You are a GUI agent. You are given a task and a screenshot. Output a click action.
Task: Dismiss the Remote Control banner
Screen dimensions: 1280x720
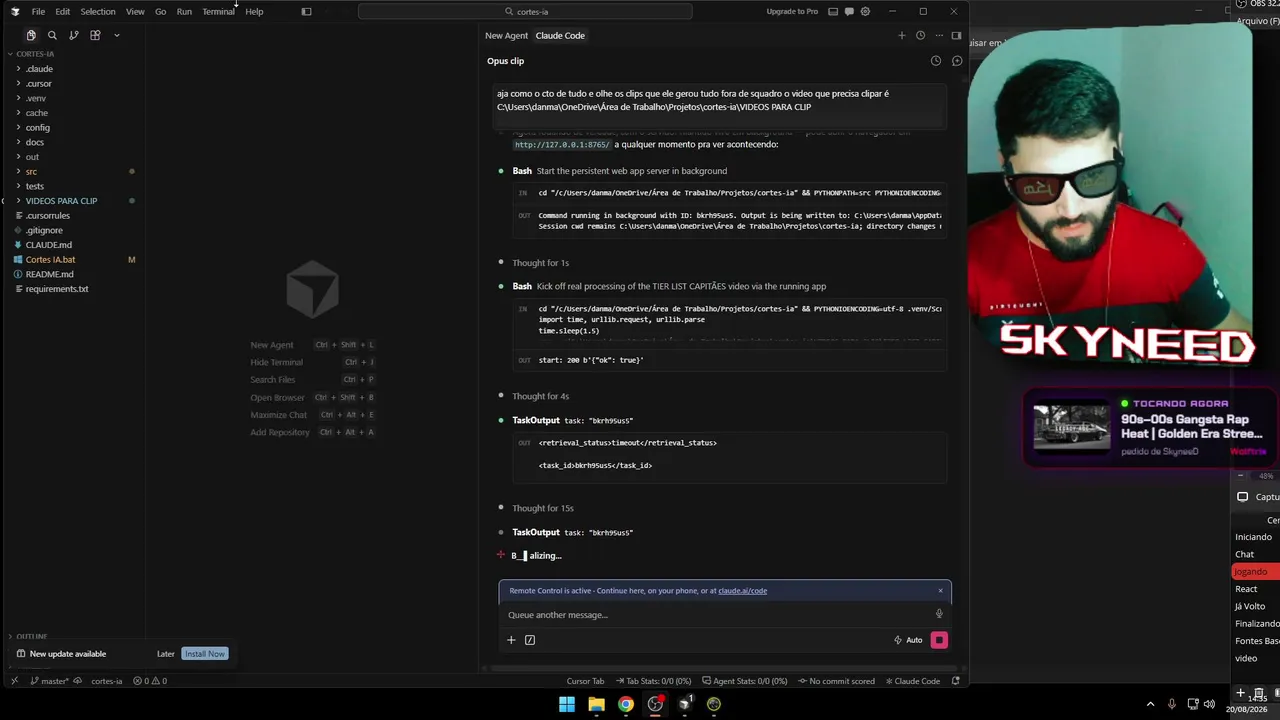940,591
